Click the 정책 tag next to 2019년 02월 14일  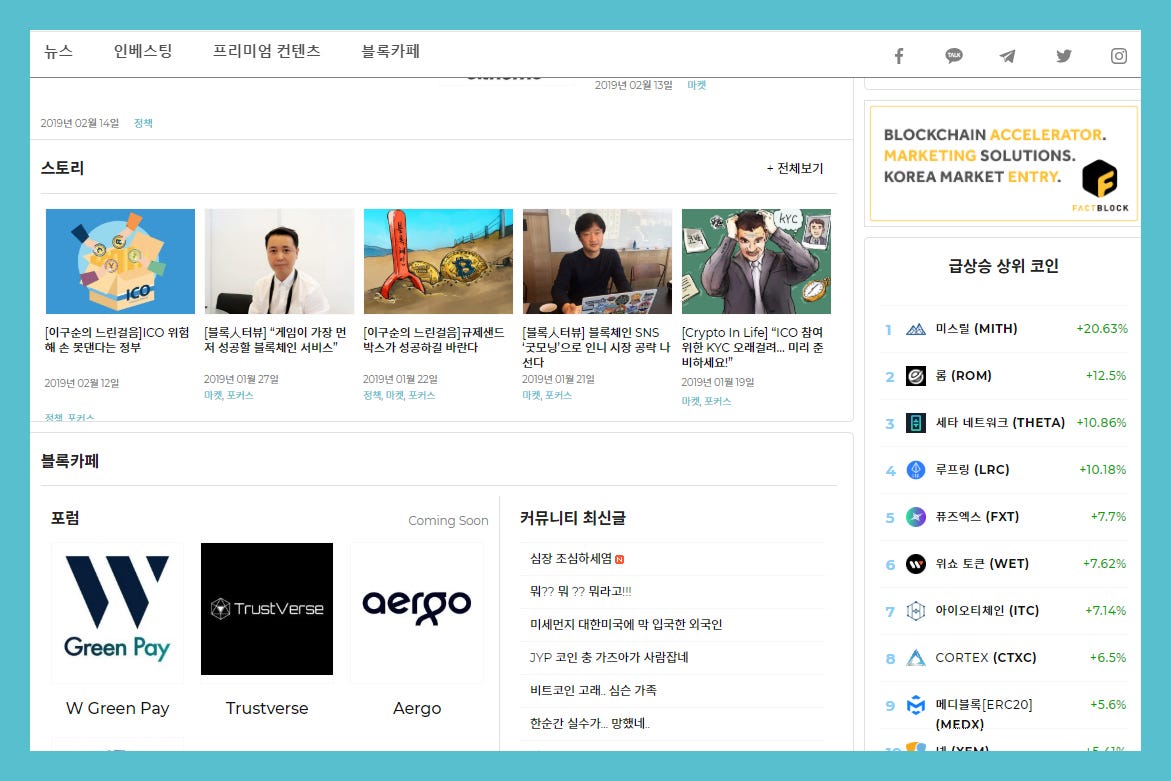tap(143, 123)
